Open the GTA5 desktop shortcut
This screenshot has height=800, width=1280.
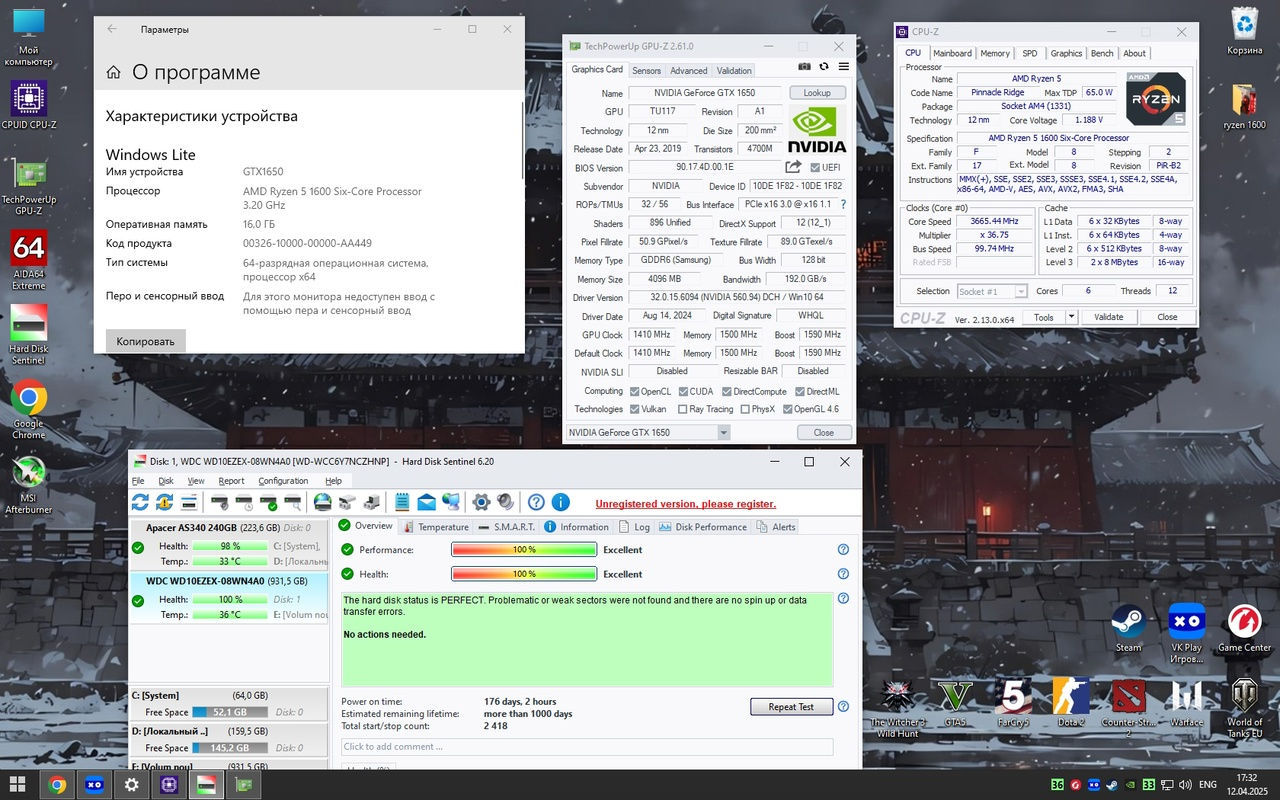click(x=955, y=703)
